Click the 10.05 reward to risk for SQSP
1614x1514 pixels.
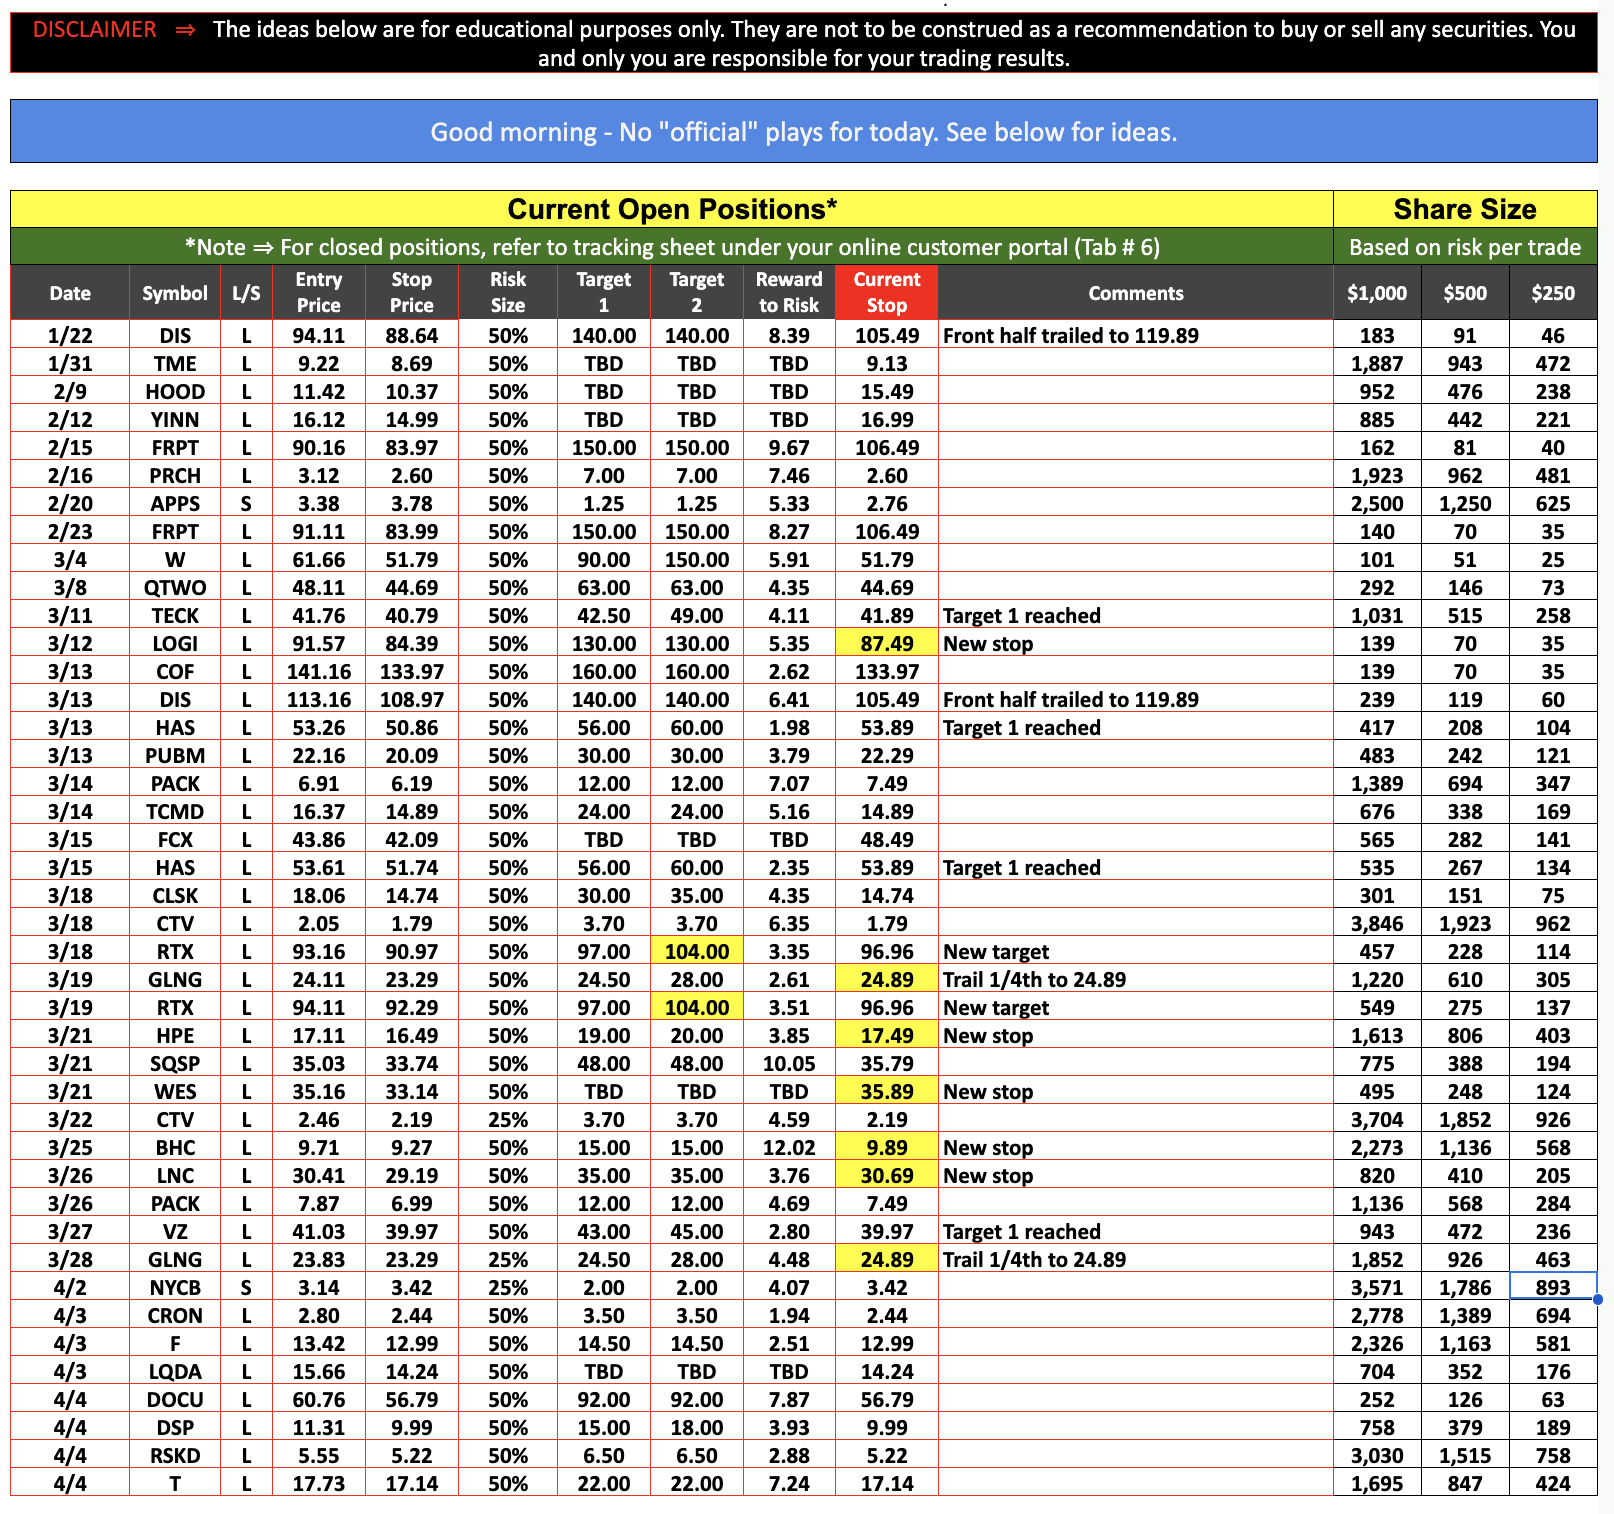[x=788, y=1064]
